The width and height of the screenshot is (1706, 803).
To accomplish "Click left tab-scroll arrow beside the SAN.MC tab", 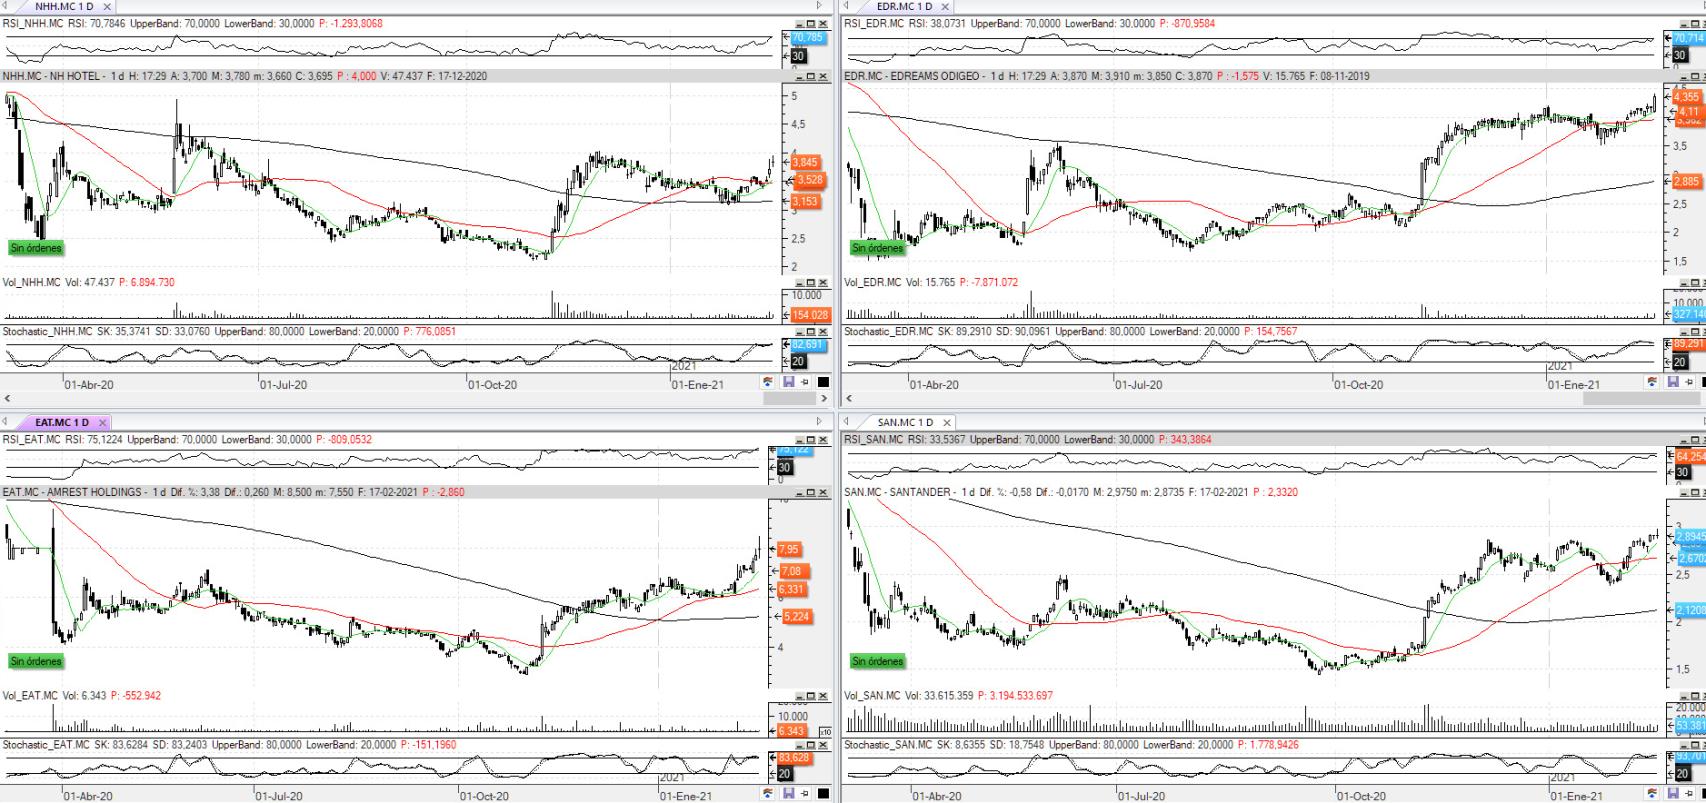I will [x=848, y=422].
